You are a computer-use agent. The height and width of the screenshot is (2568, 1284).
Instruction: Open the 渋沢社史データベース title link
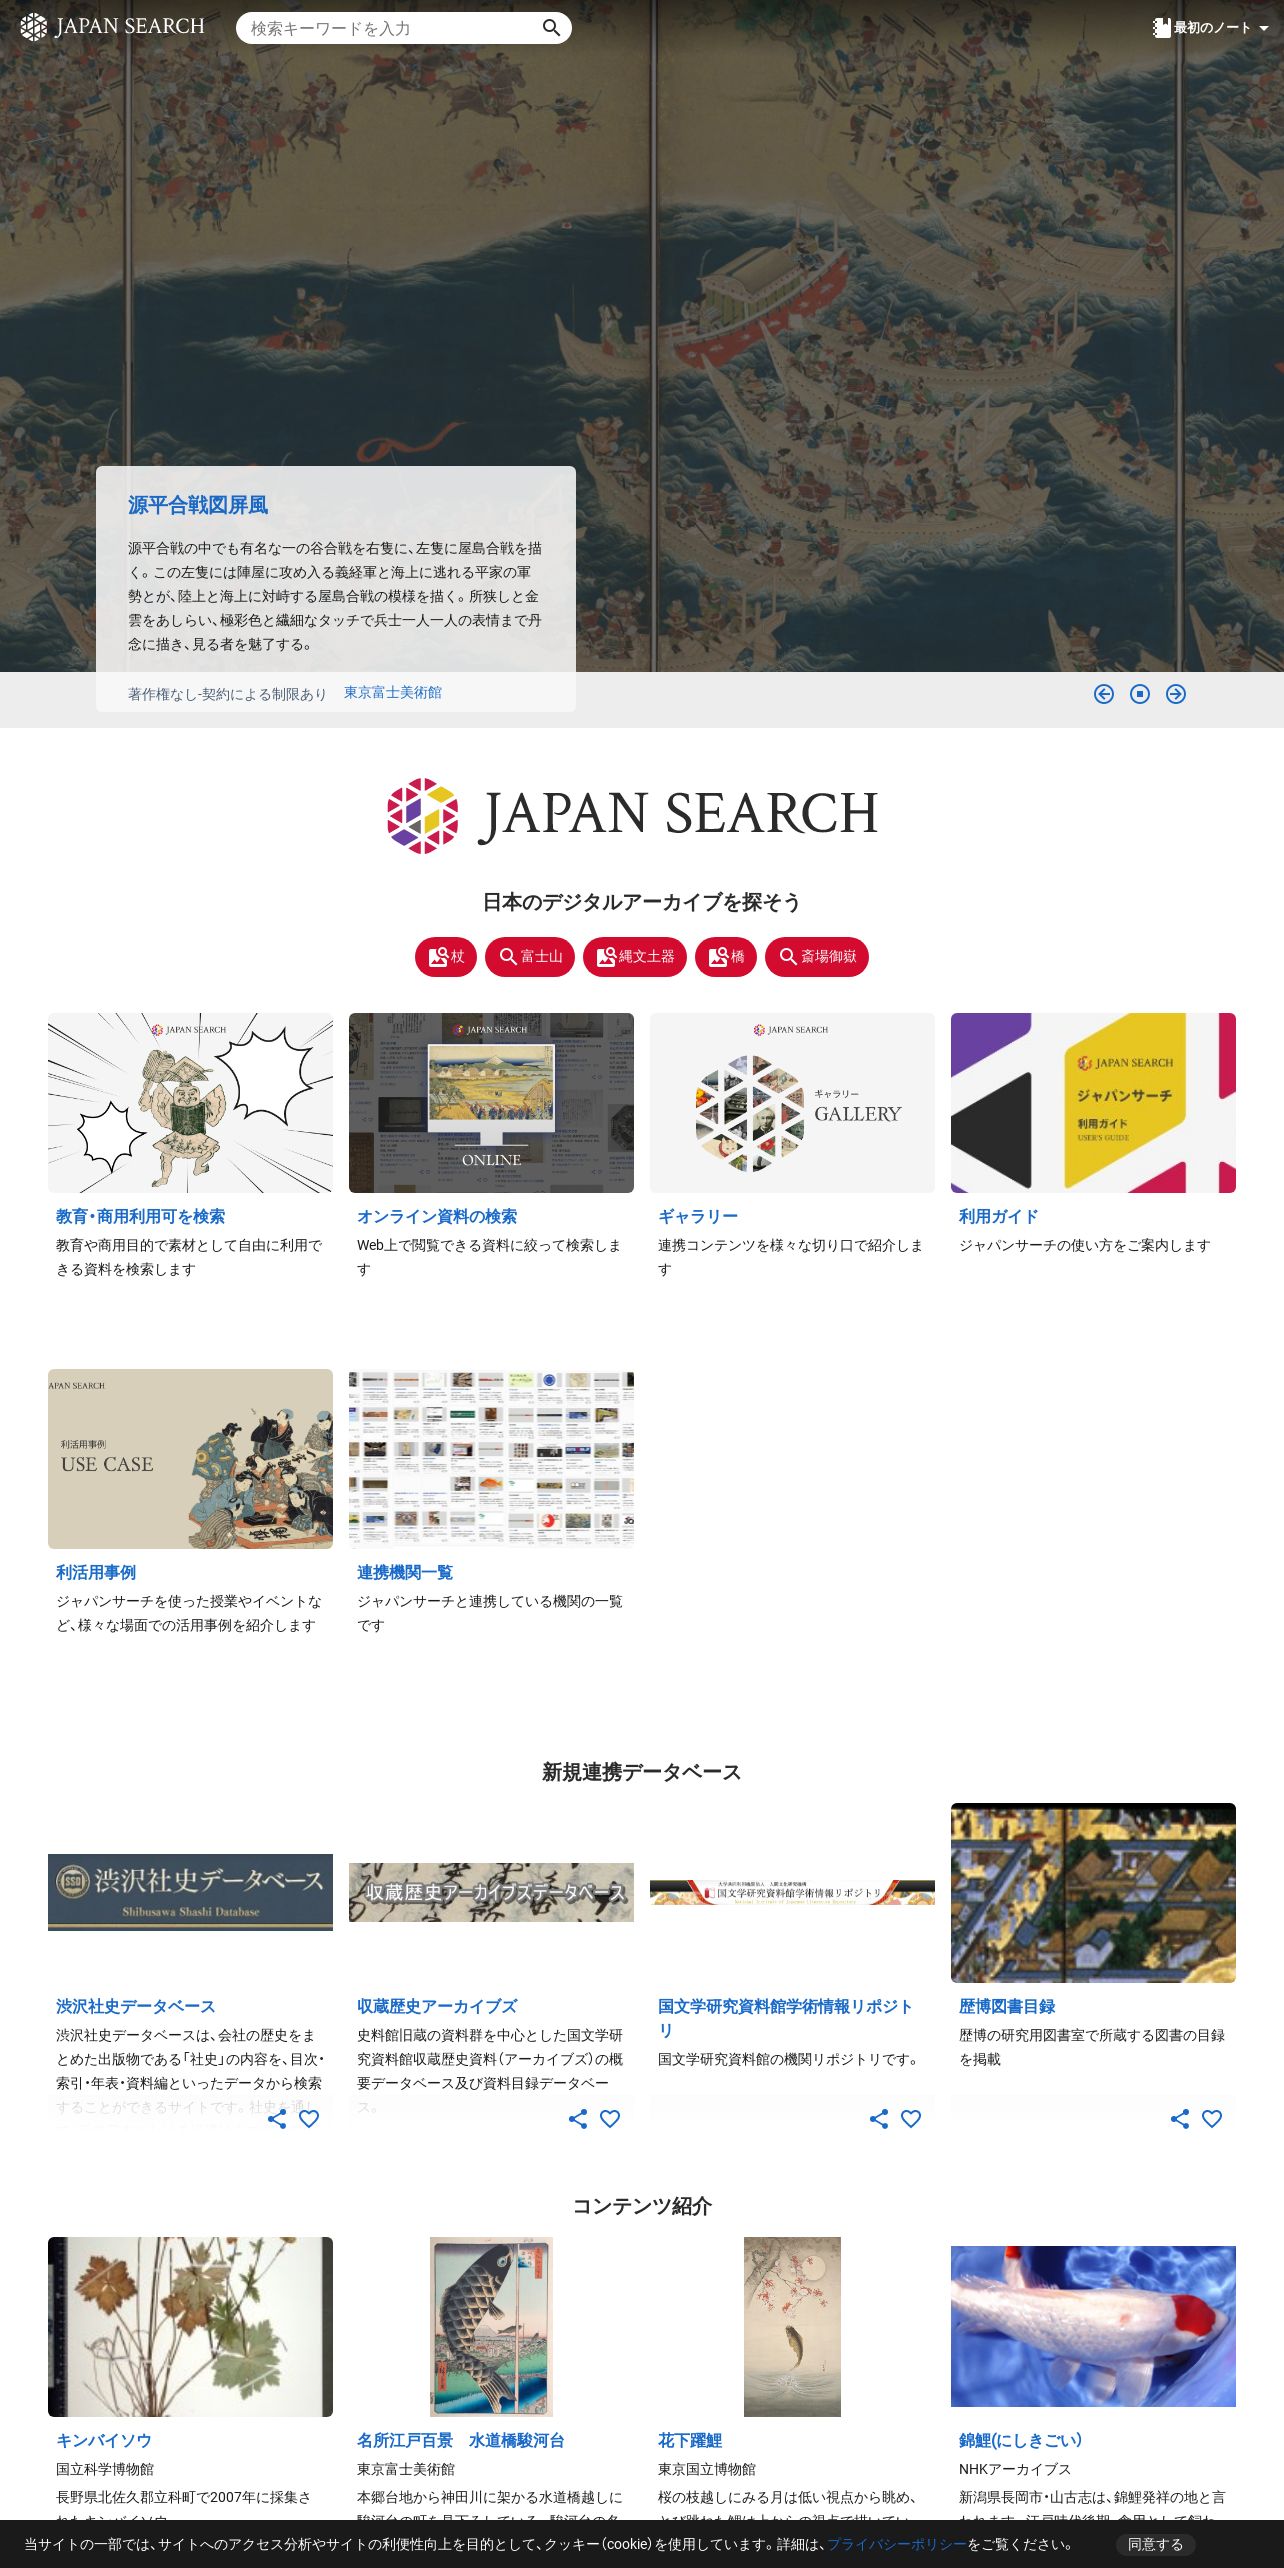point(136,2006)
